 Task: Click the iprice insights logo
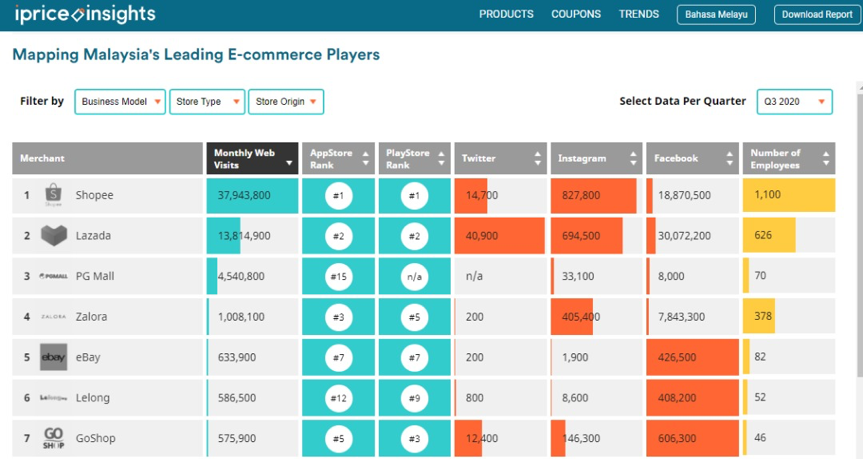[85, 14]
